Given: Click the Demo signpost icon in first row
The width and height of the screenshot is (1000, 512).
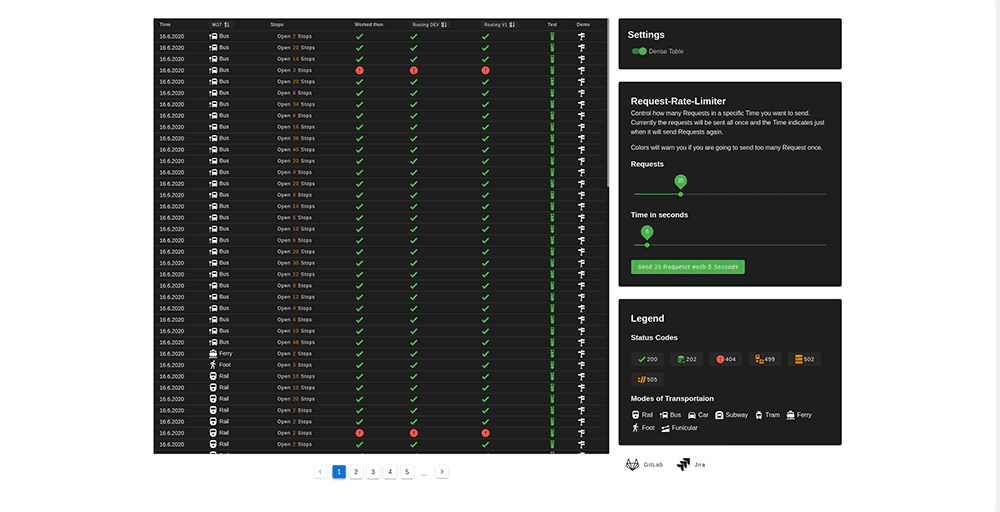Looking at the screenshot, I should (582, 36).
